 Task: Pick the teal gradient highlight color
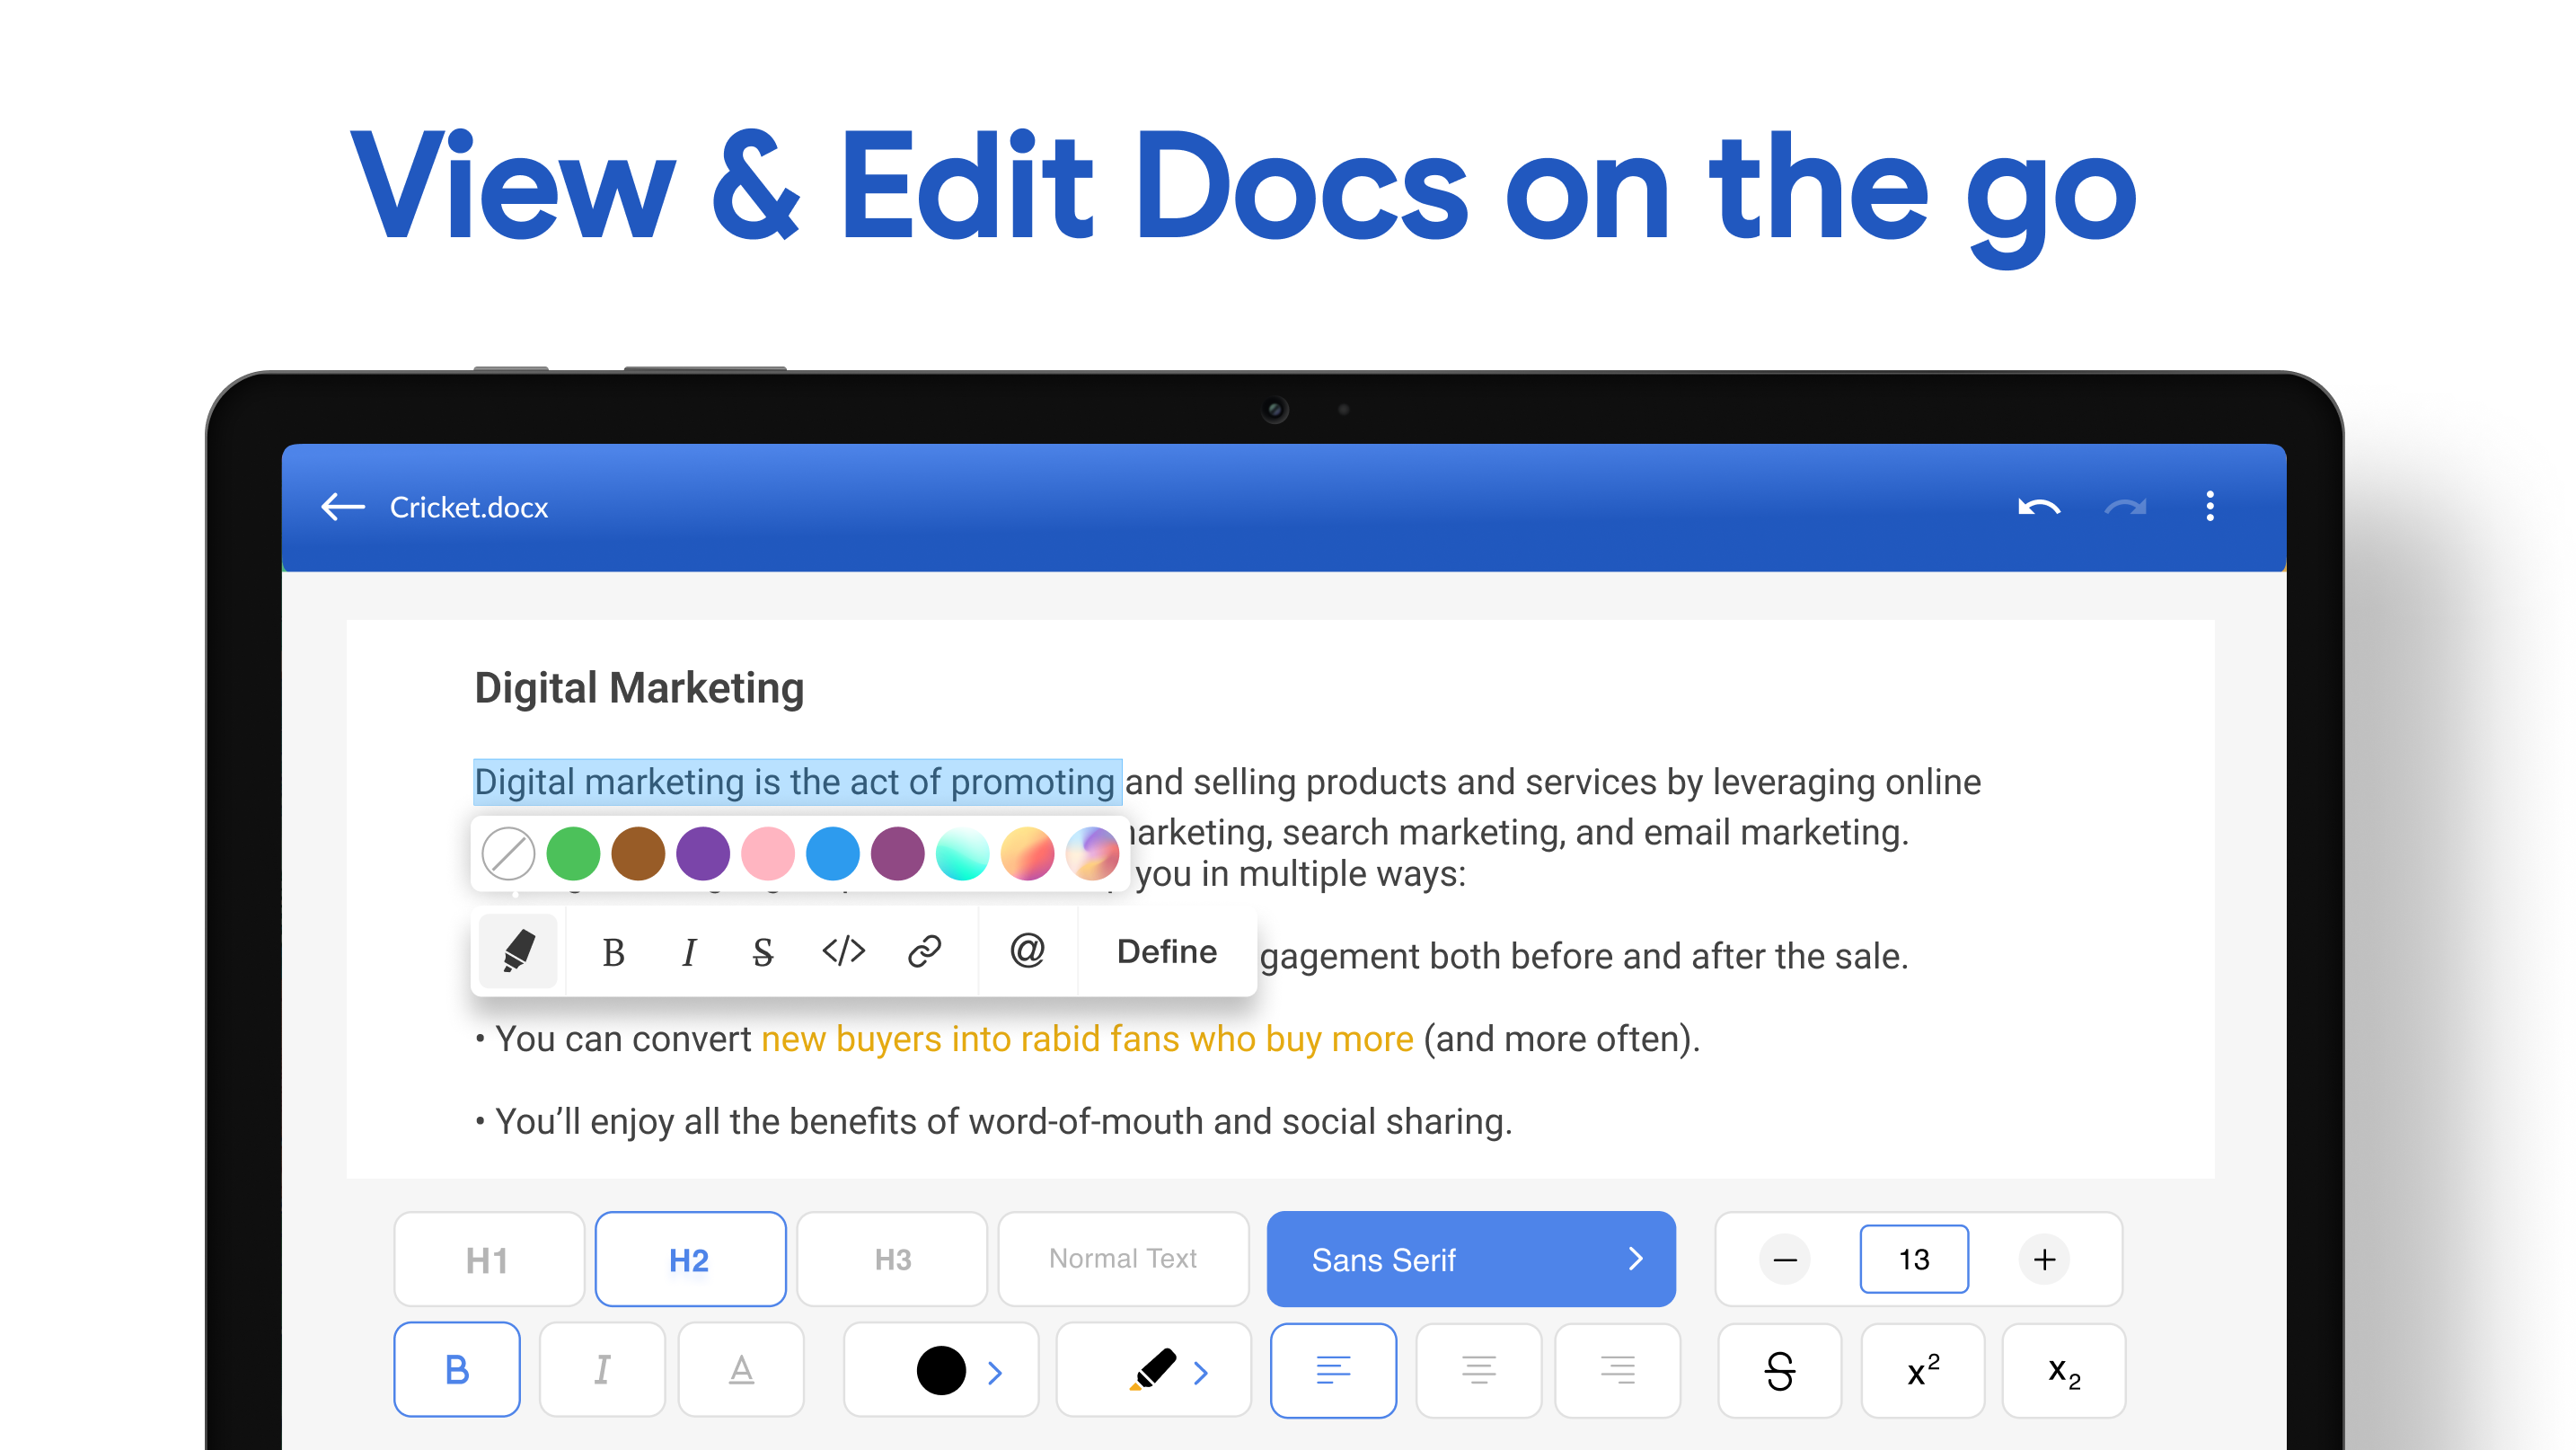pyautogui.click(x=963, y=854)
